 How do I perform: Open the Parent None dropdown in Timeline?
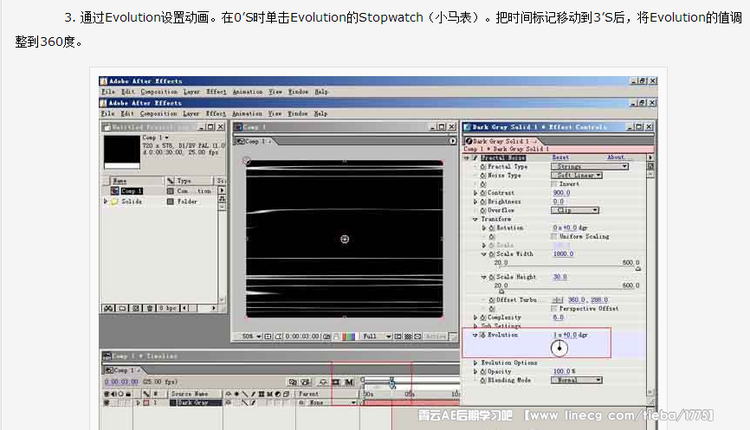click(332, 403)
